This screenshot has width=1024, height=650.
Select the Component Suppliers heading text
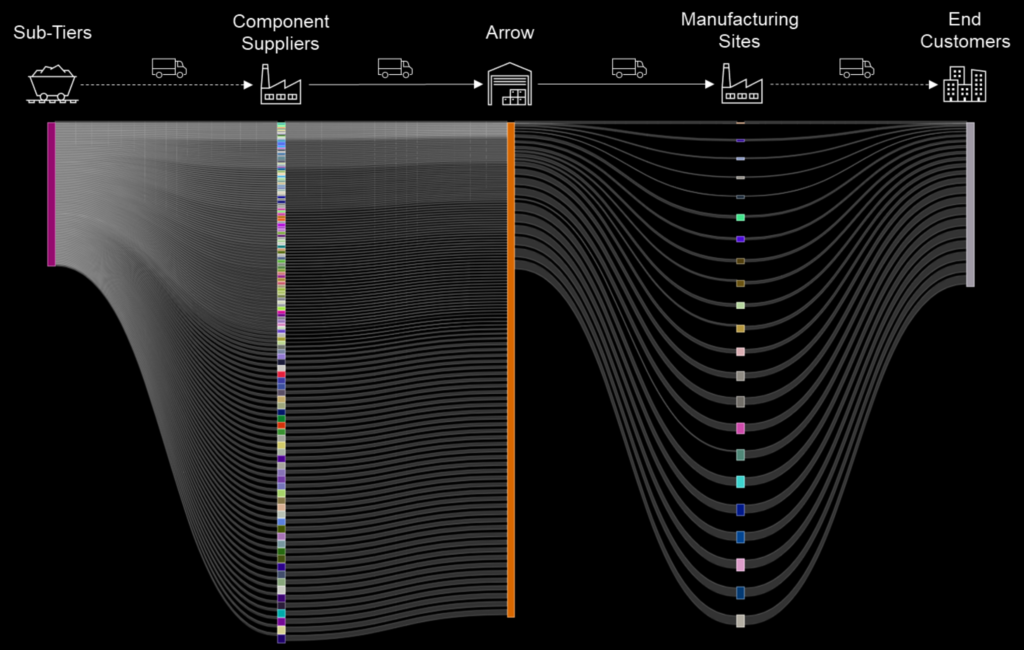click(280, 31)
